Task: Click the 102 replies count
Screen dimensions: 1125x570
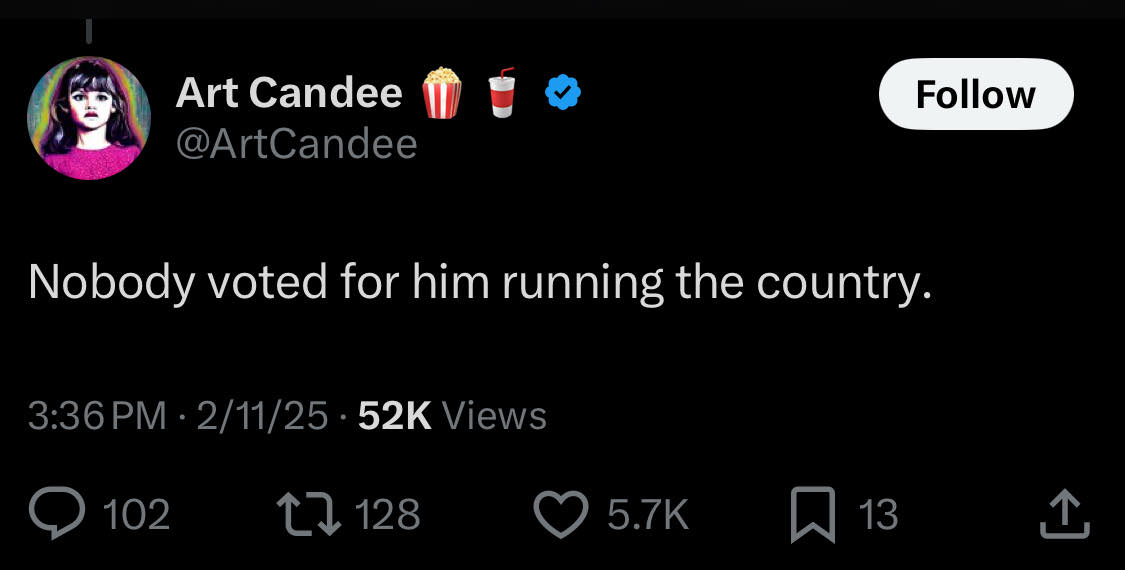Action: click(x=137, y=515)
